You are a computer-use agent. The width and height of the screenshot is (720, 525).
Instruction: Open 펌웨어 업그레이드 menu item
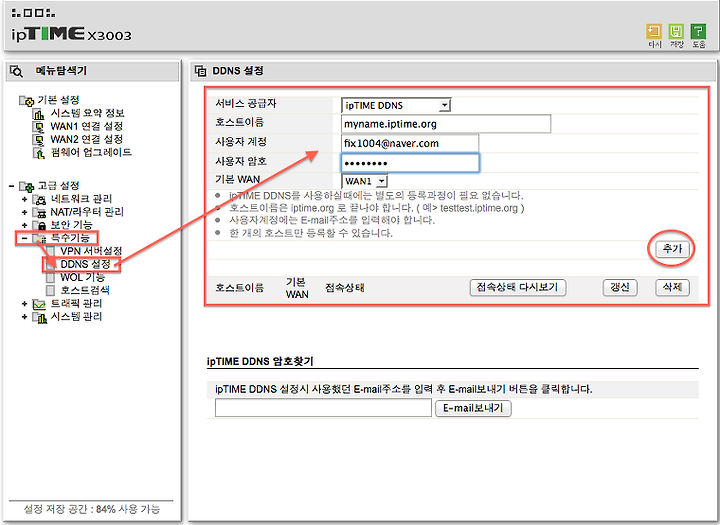point(91,152)
